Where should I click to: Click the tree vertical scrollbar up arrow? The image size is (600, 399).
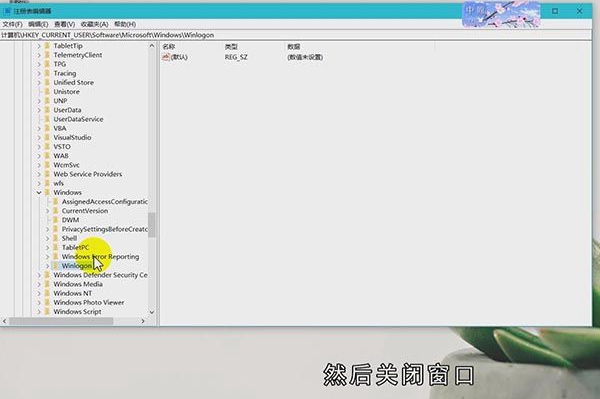coord(152,46)
